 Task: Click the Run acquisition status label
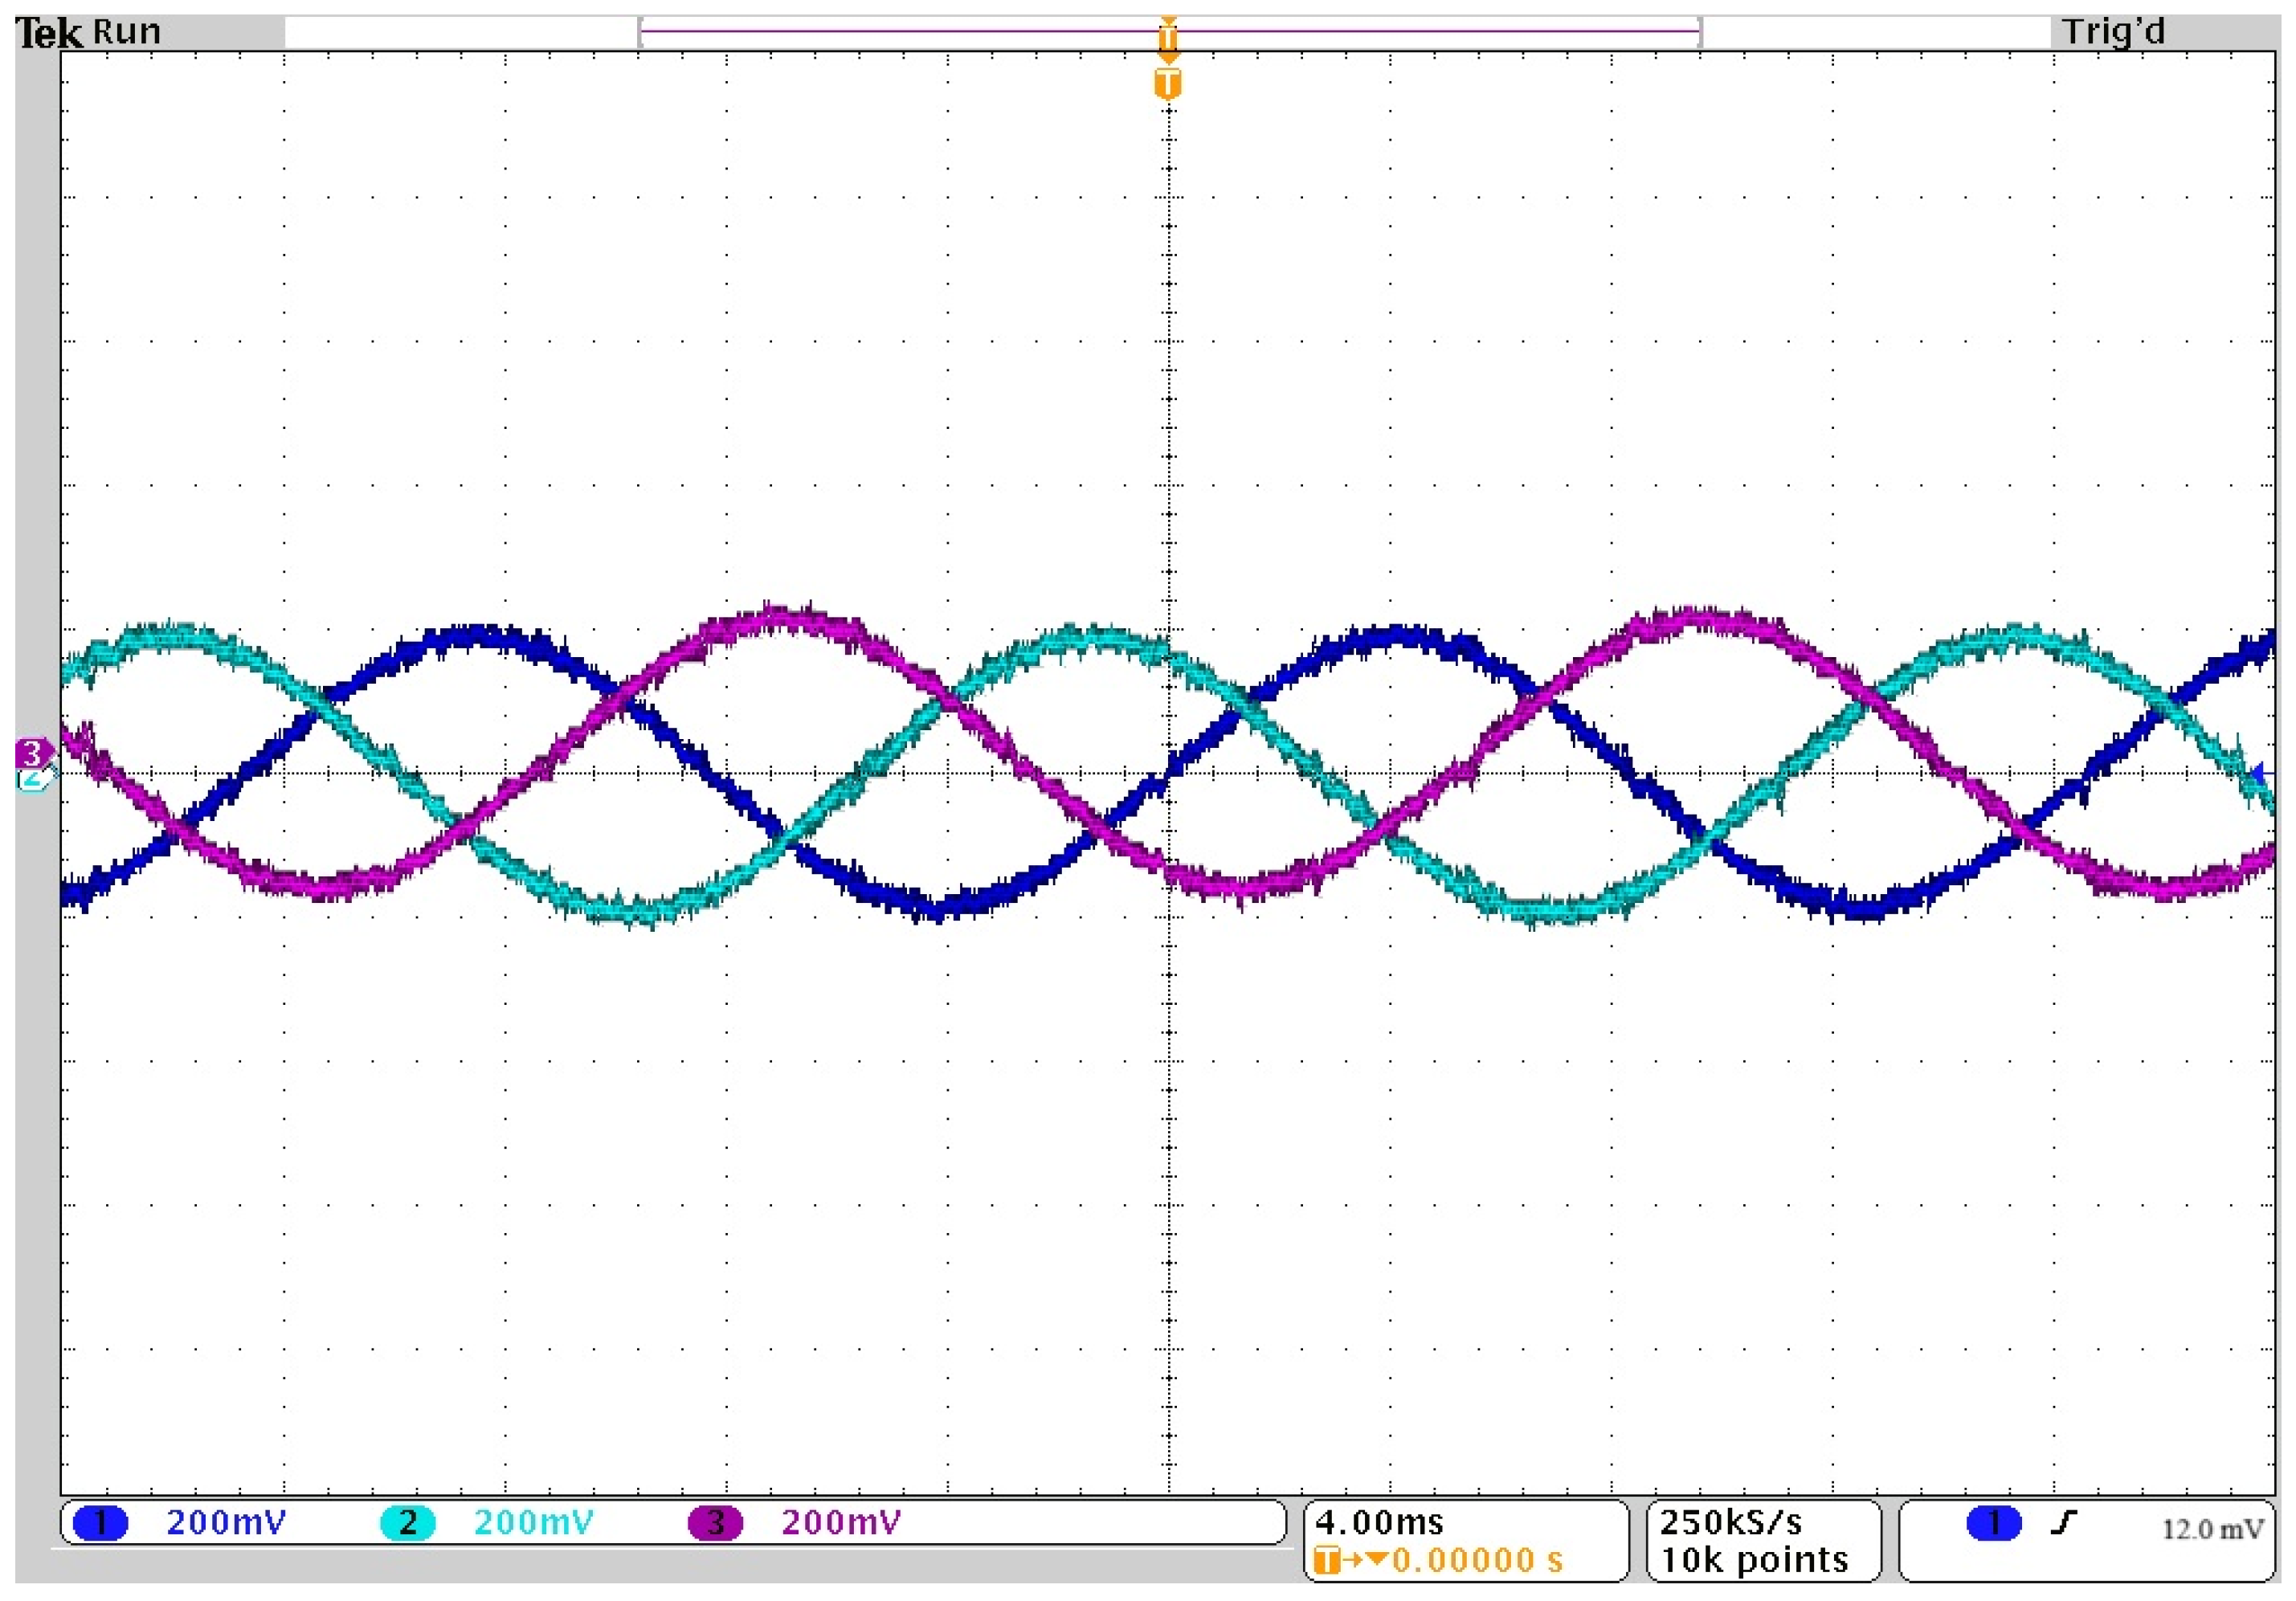coord(127,32)
